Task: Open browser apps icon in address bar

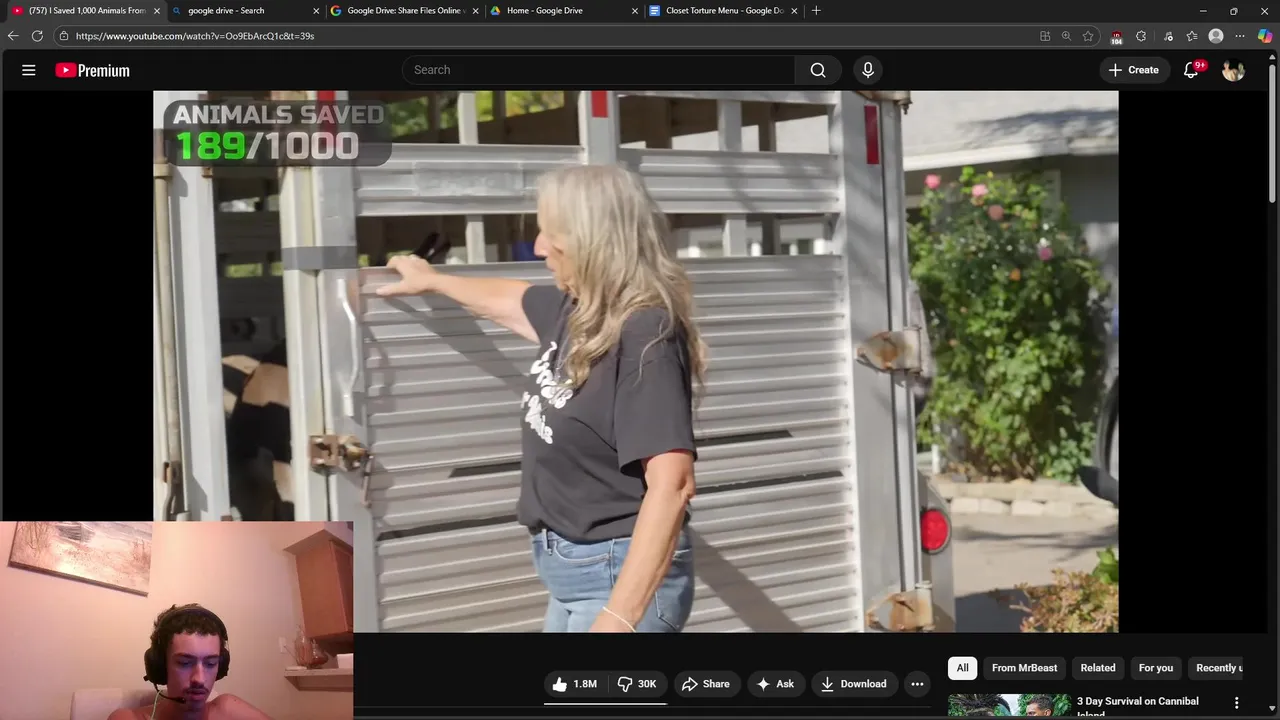Action: (1045, 36)
